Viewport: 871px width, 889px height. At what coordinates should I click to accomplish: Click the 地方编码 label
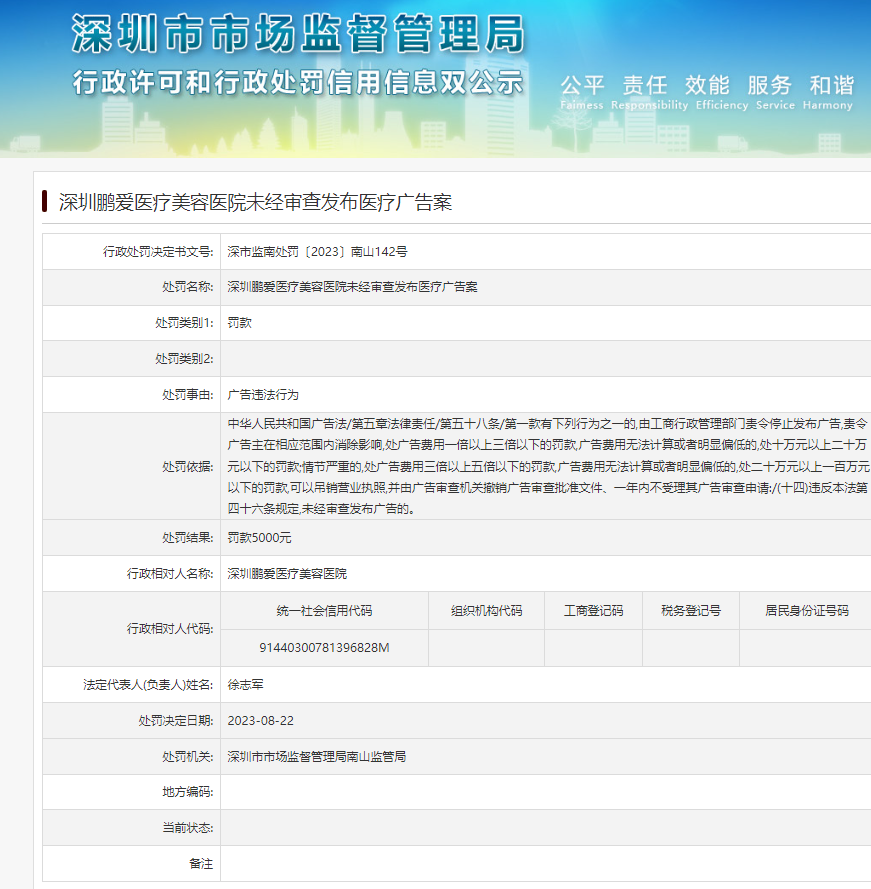[x=188, y=792]
